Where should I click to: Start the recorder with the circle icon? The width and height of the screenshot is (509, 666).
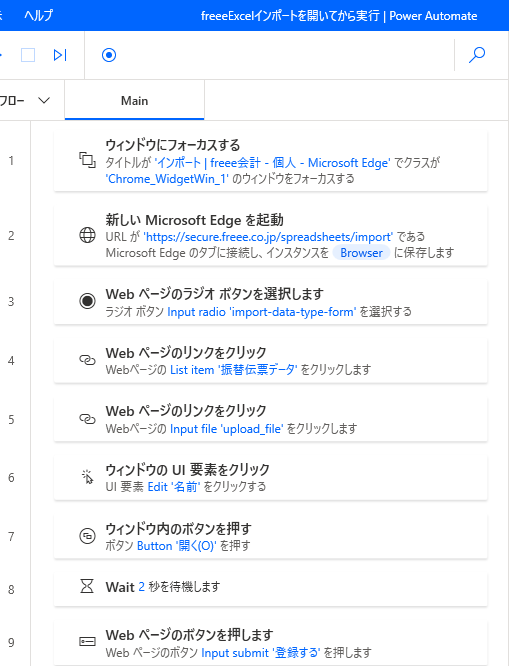[x=109, y=55]
